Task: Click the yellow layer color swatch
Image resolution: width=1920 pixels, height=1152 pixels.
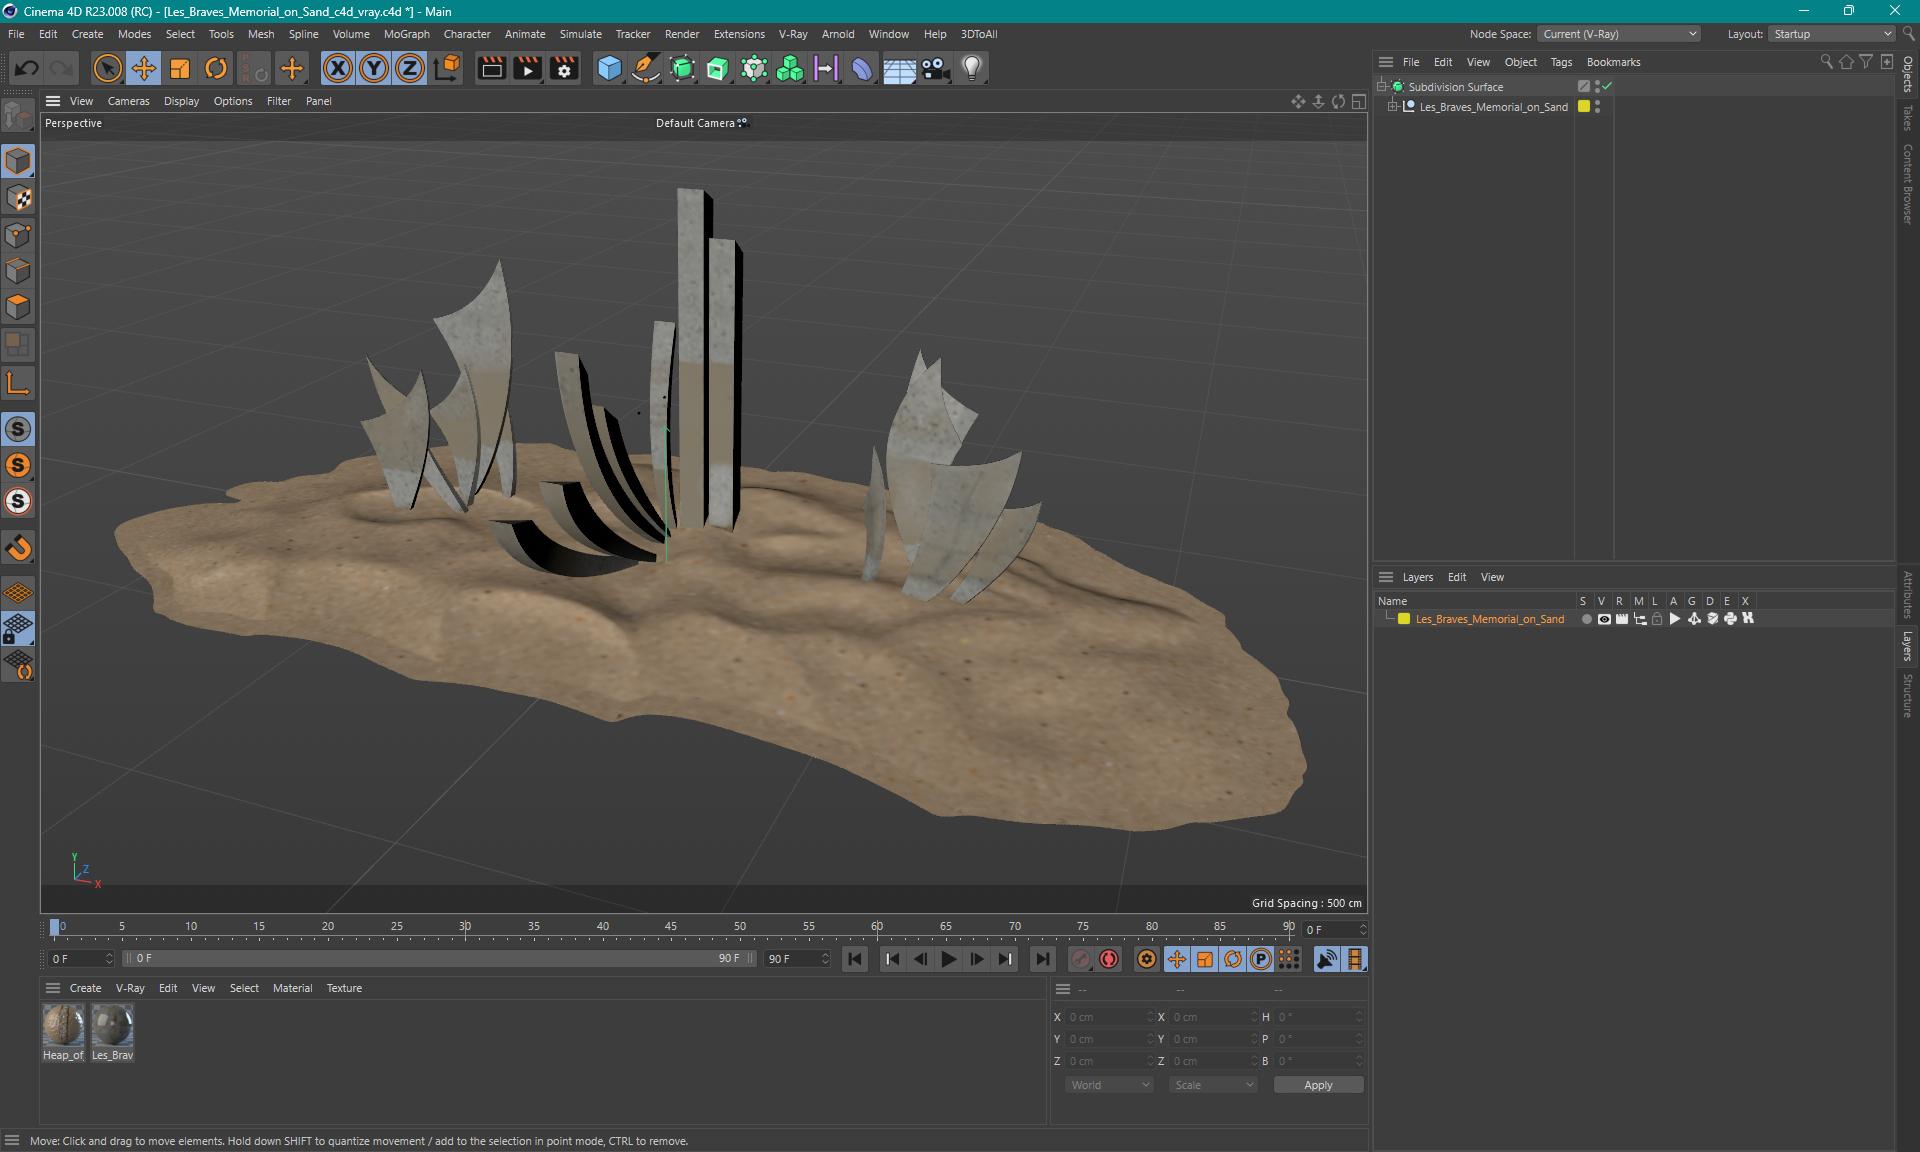Action: pyautogui.click(x=1404, y=619)
